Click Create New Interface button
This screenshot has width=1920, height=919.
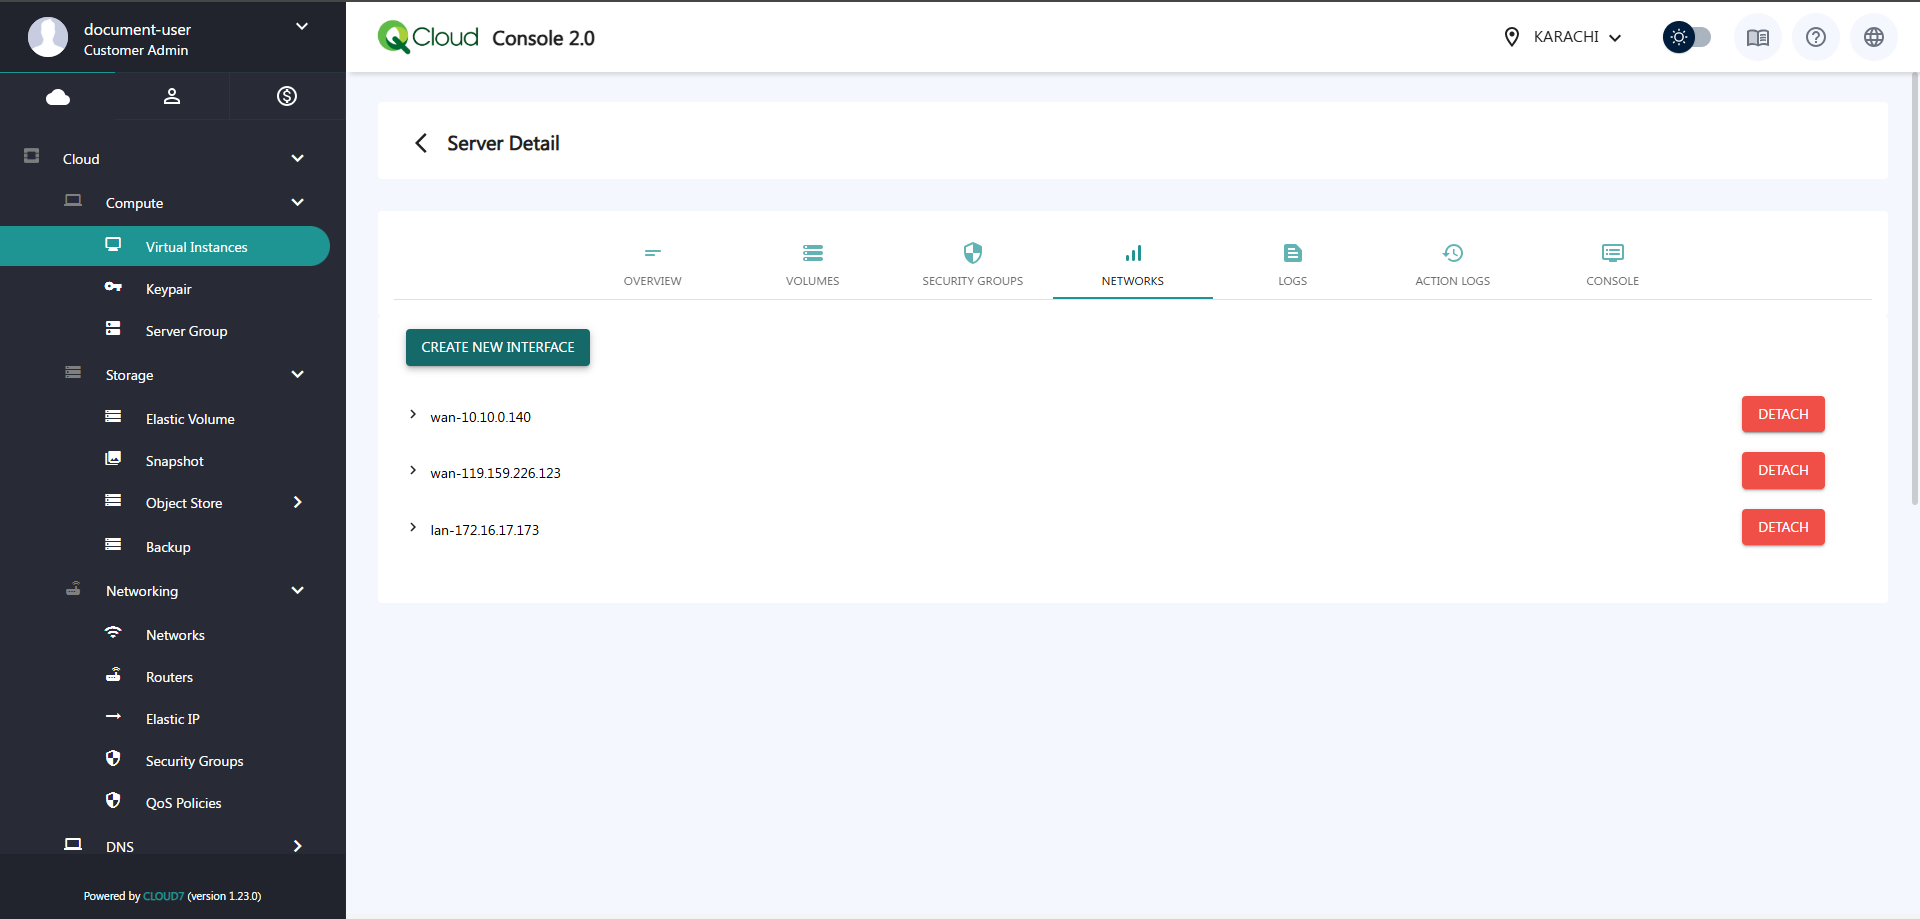497,347
